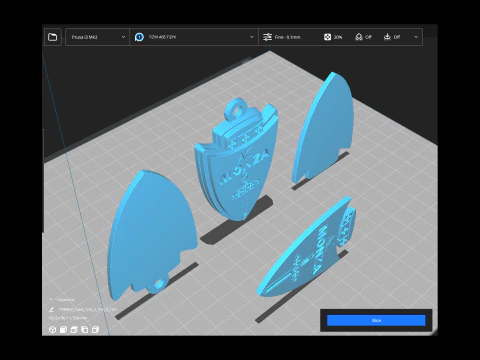The width and height of the screenshot is (480, 360).
Task: Click the print job name text
Action: [x=88, y=310]
